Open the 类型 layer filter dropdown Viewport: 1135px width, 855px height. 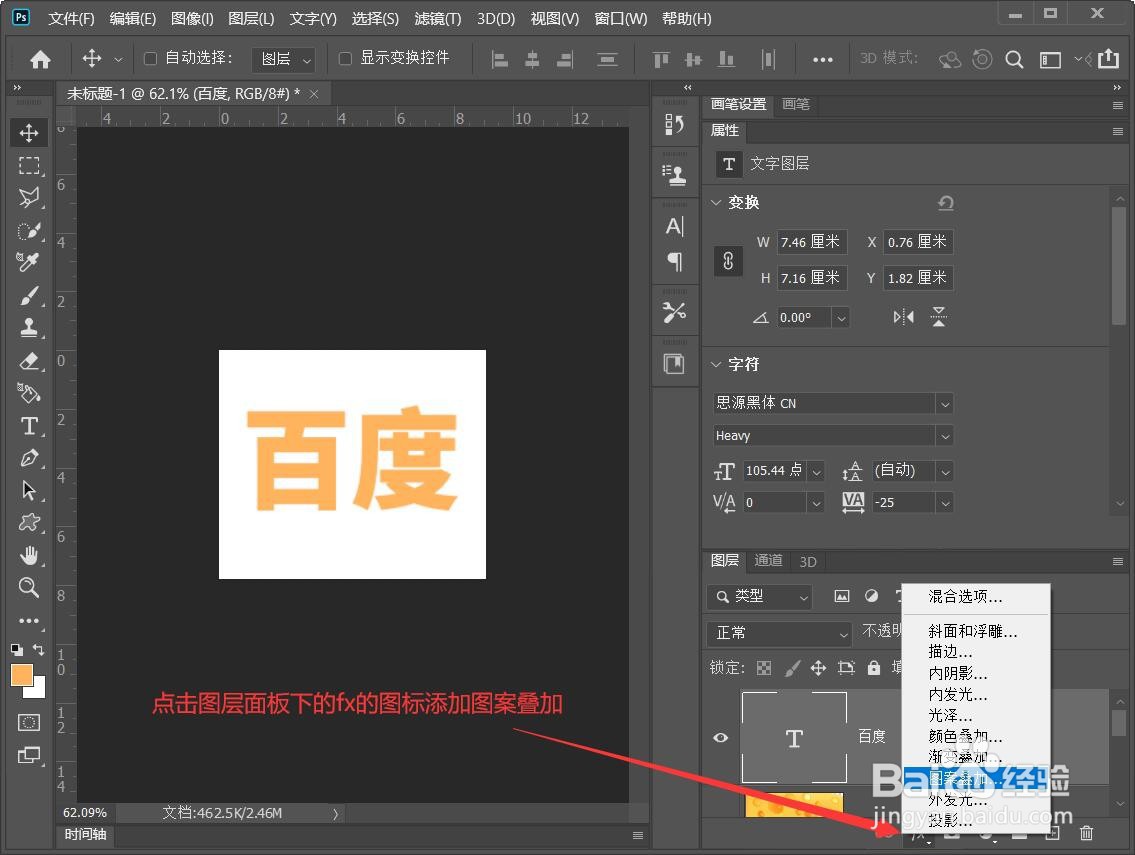click(x=759, y=597)
